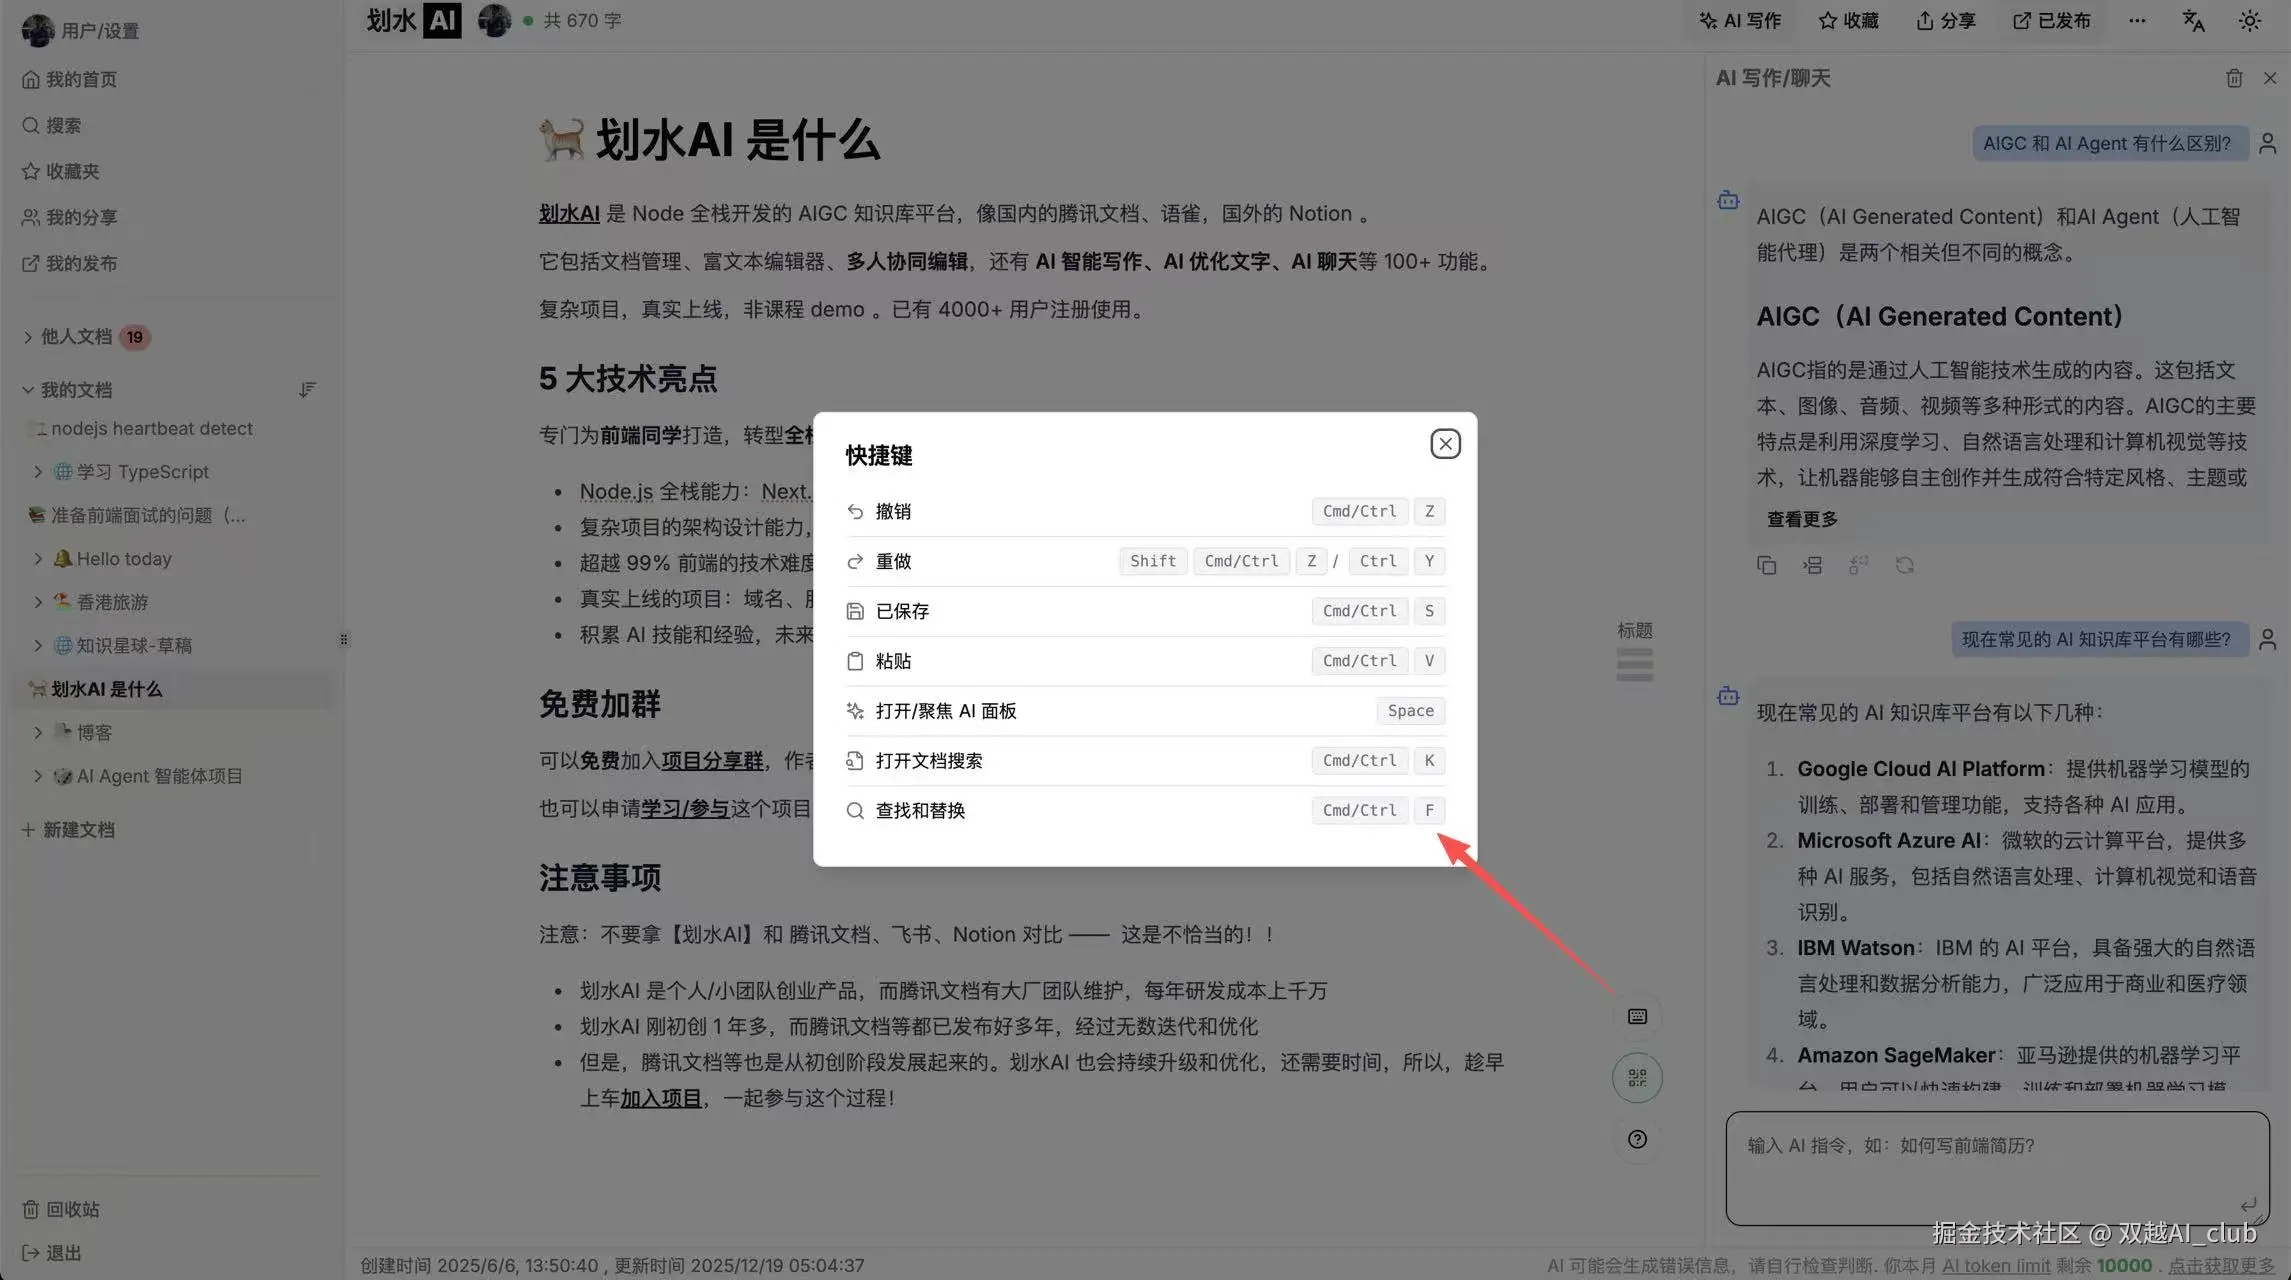Toggle document sort order beside 我的文档
This screenshot has height=1280, width=2291.
pyautogui.click(x=308, y=389)
